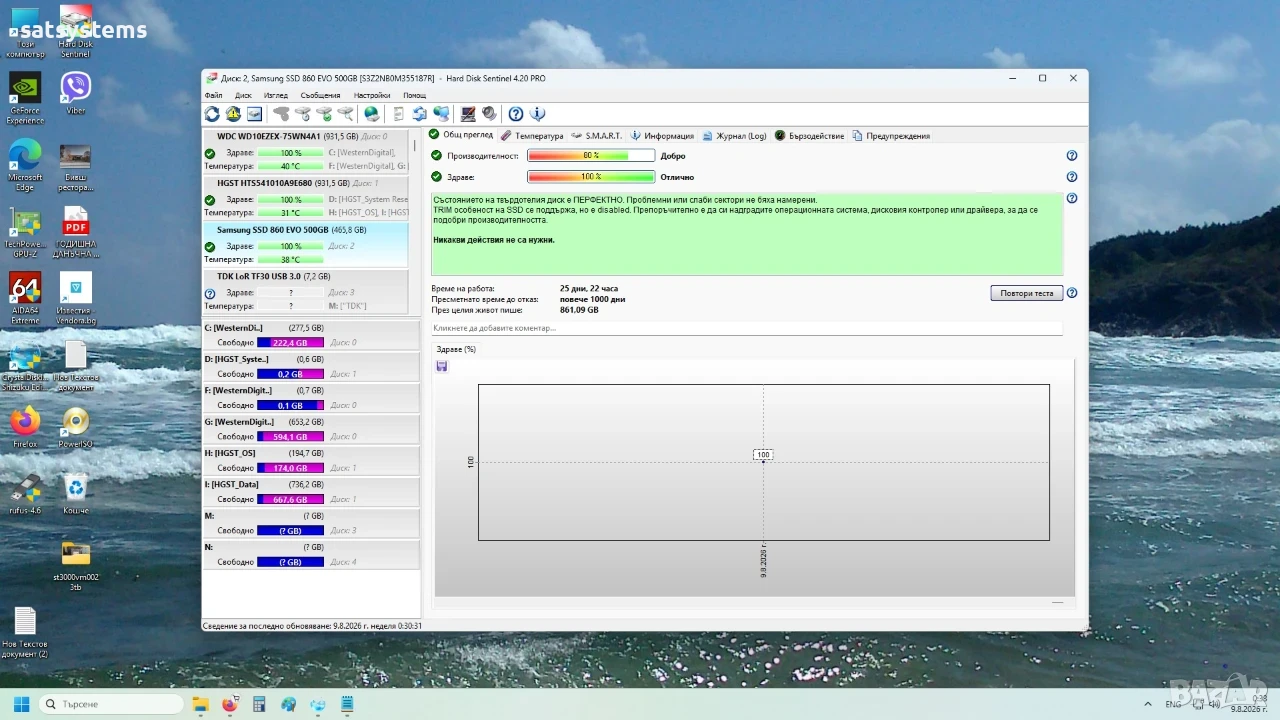Click the globe toolbar icon
The height and width of the screenshot is (720, 1280).
[372, 114]
